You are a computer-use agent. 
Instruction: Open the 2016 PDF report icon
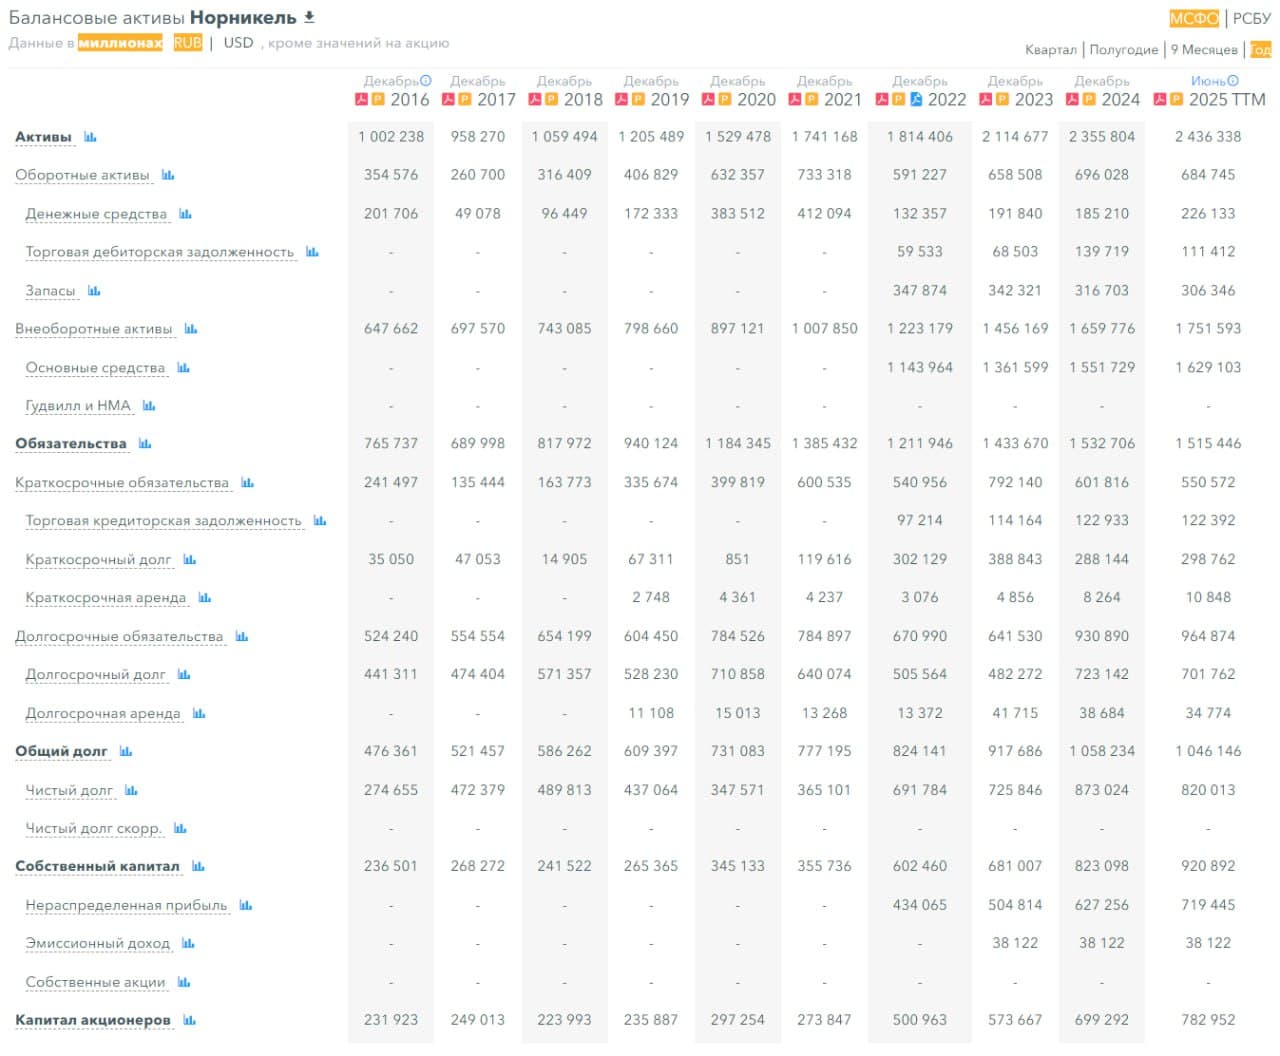(362, 100)
